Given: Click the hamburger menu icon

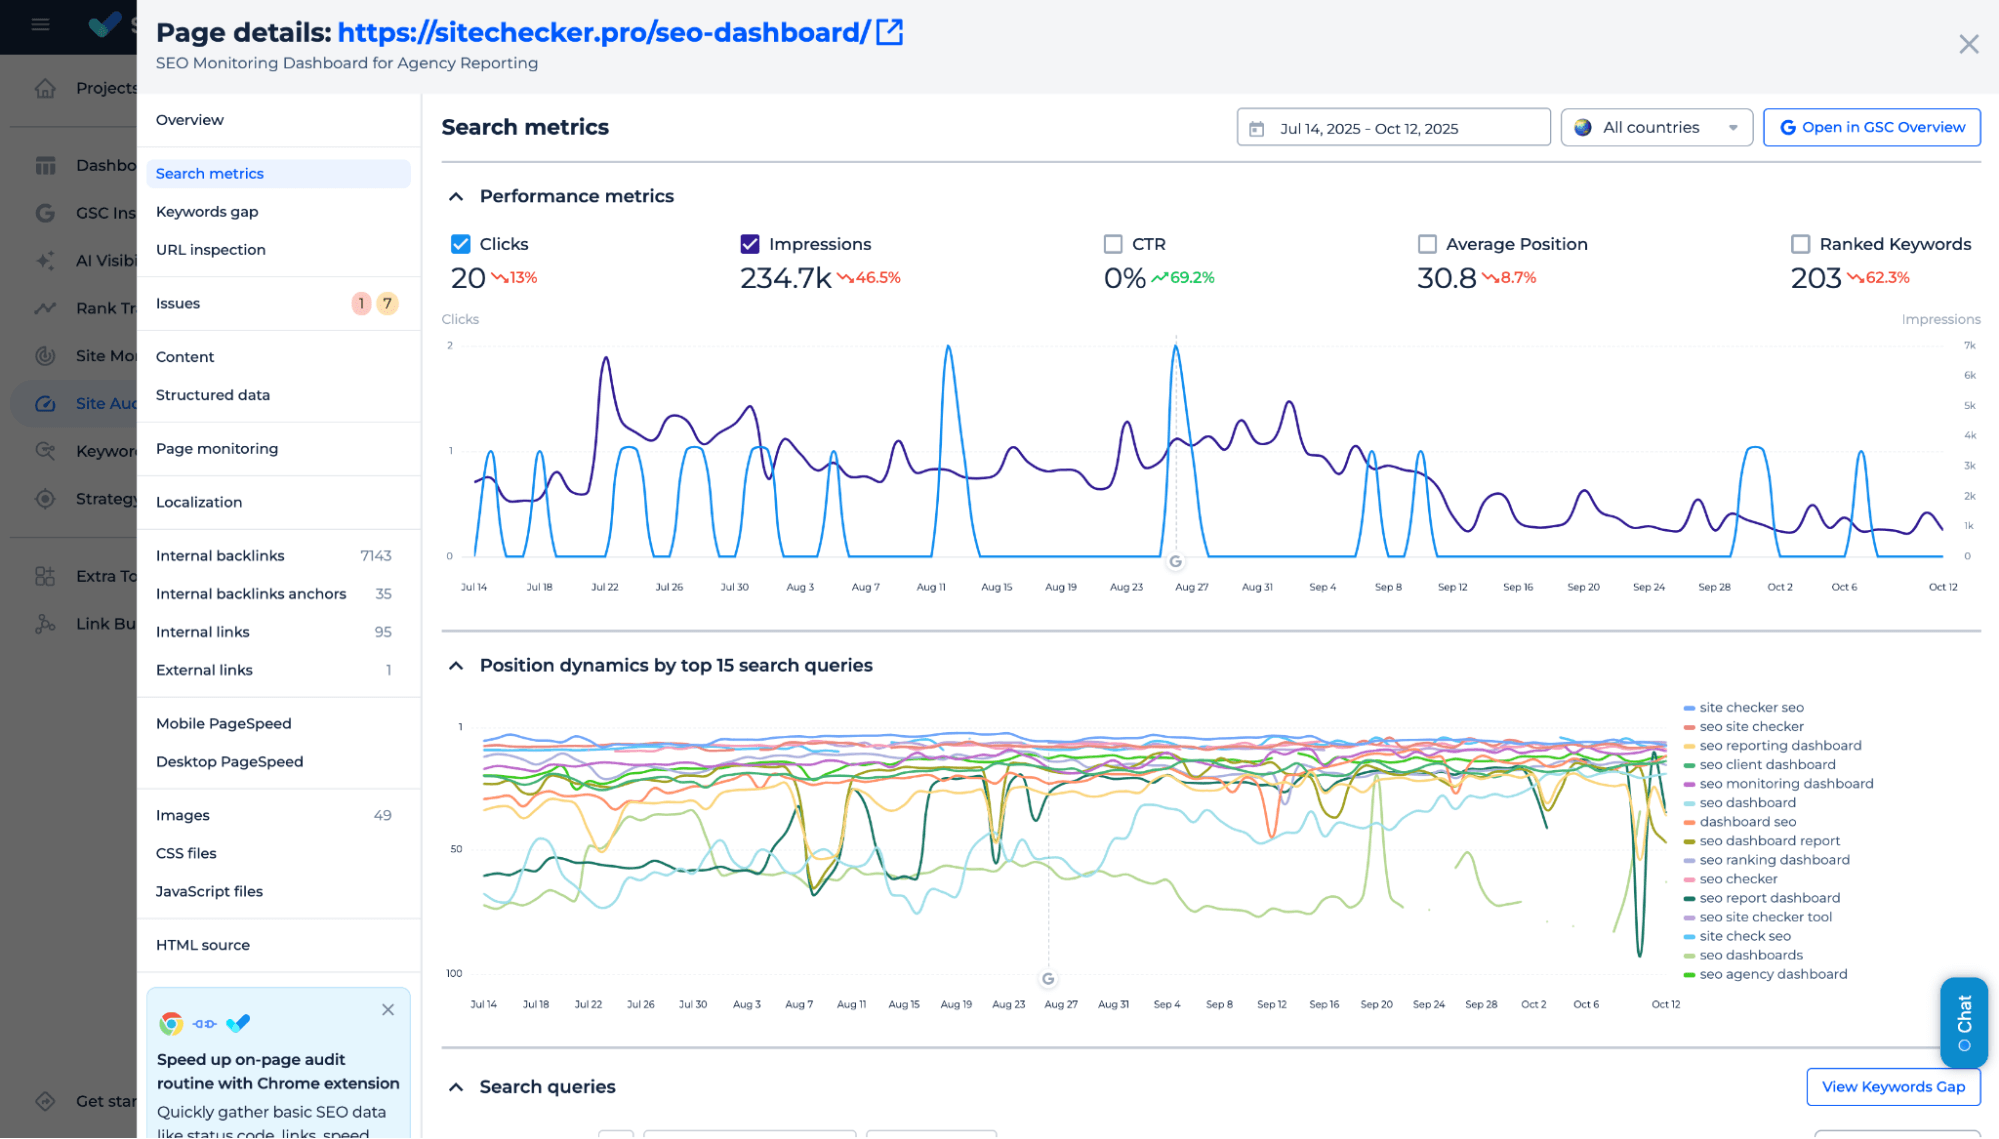Looking at the screenshot, I should pyautogui.click(x=40, y=24).
